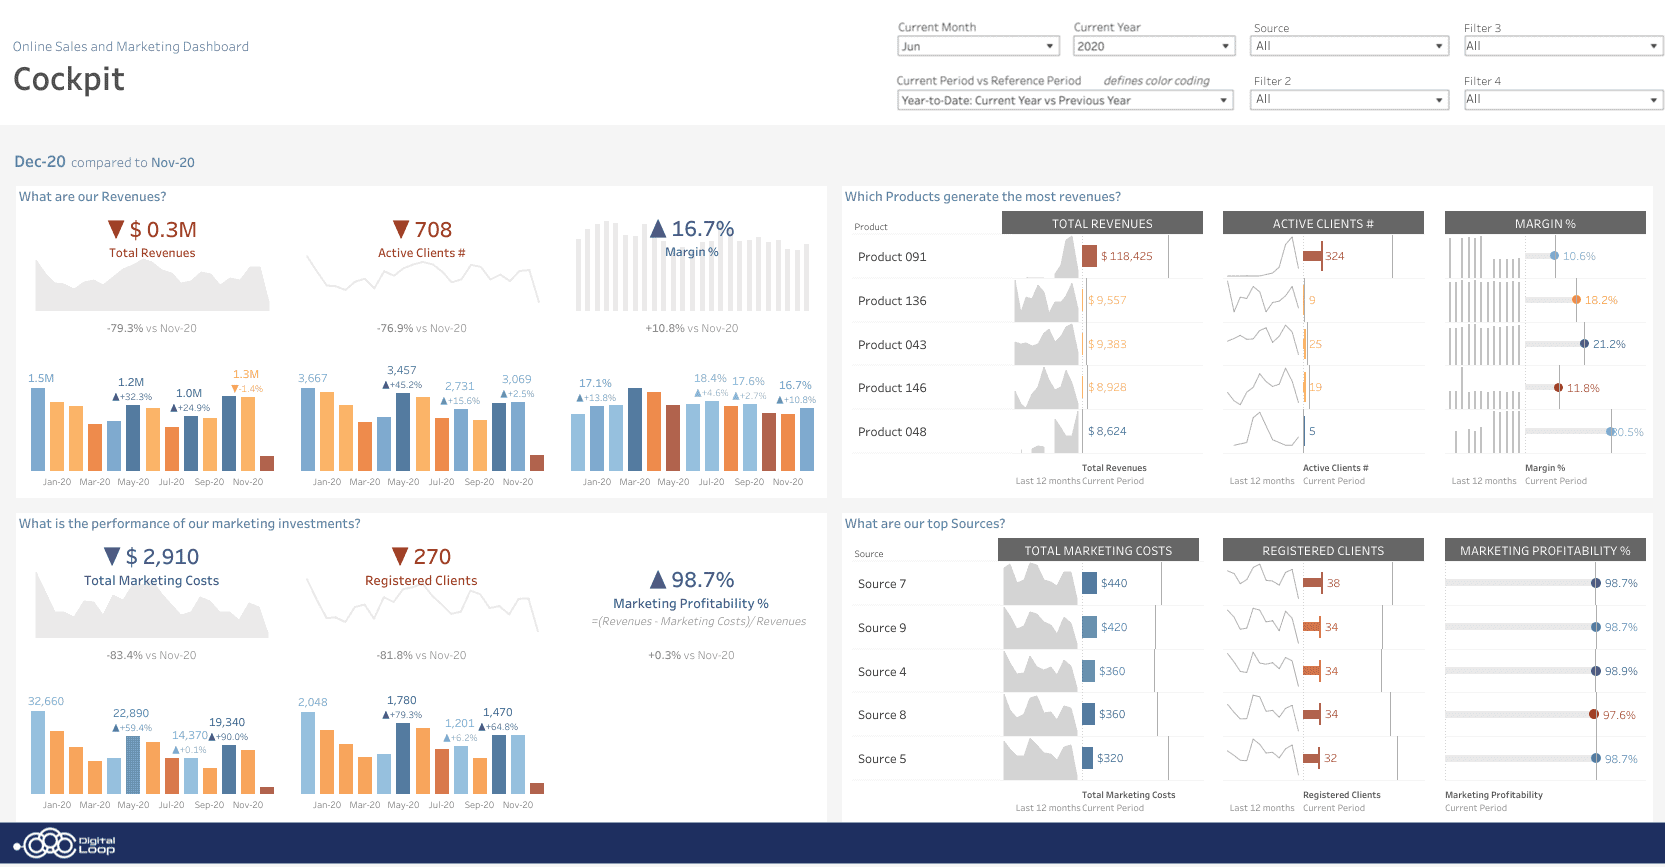Viewport: 1665px width, 867px height.
Task: Click the Product 091 row label
Action: tap(892, 257)
